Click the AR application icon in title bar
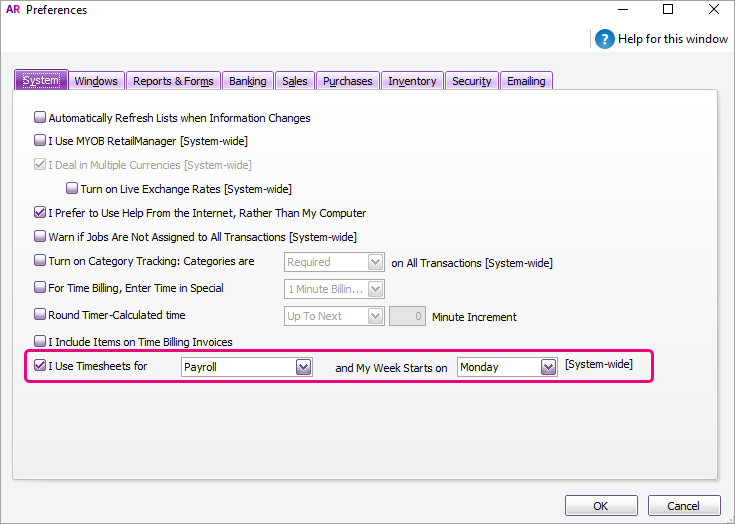The image size is (735, 524). (13, 10)
